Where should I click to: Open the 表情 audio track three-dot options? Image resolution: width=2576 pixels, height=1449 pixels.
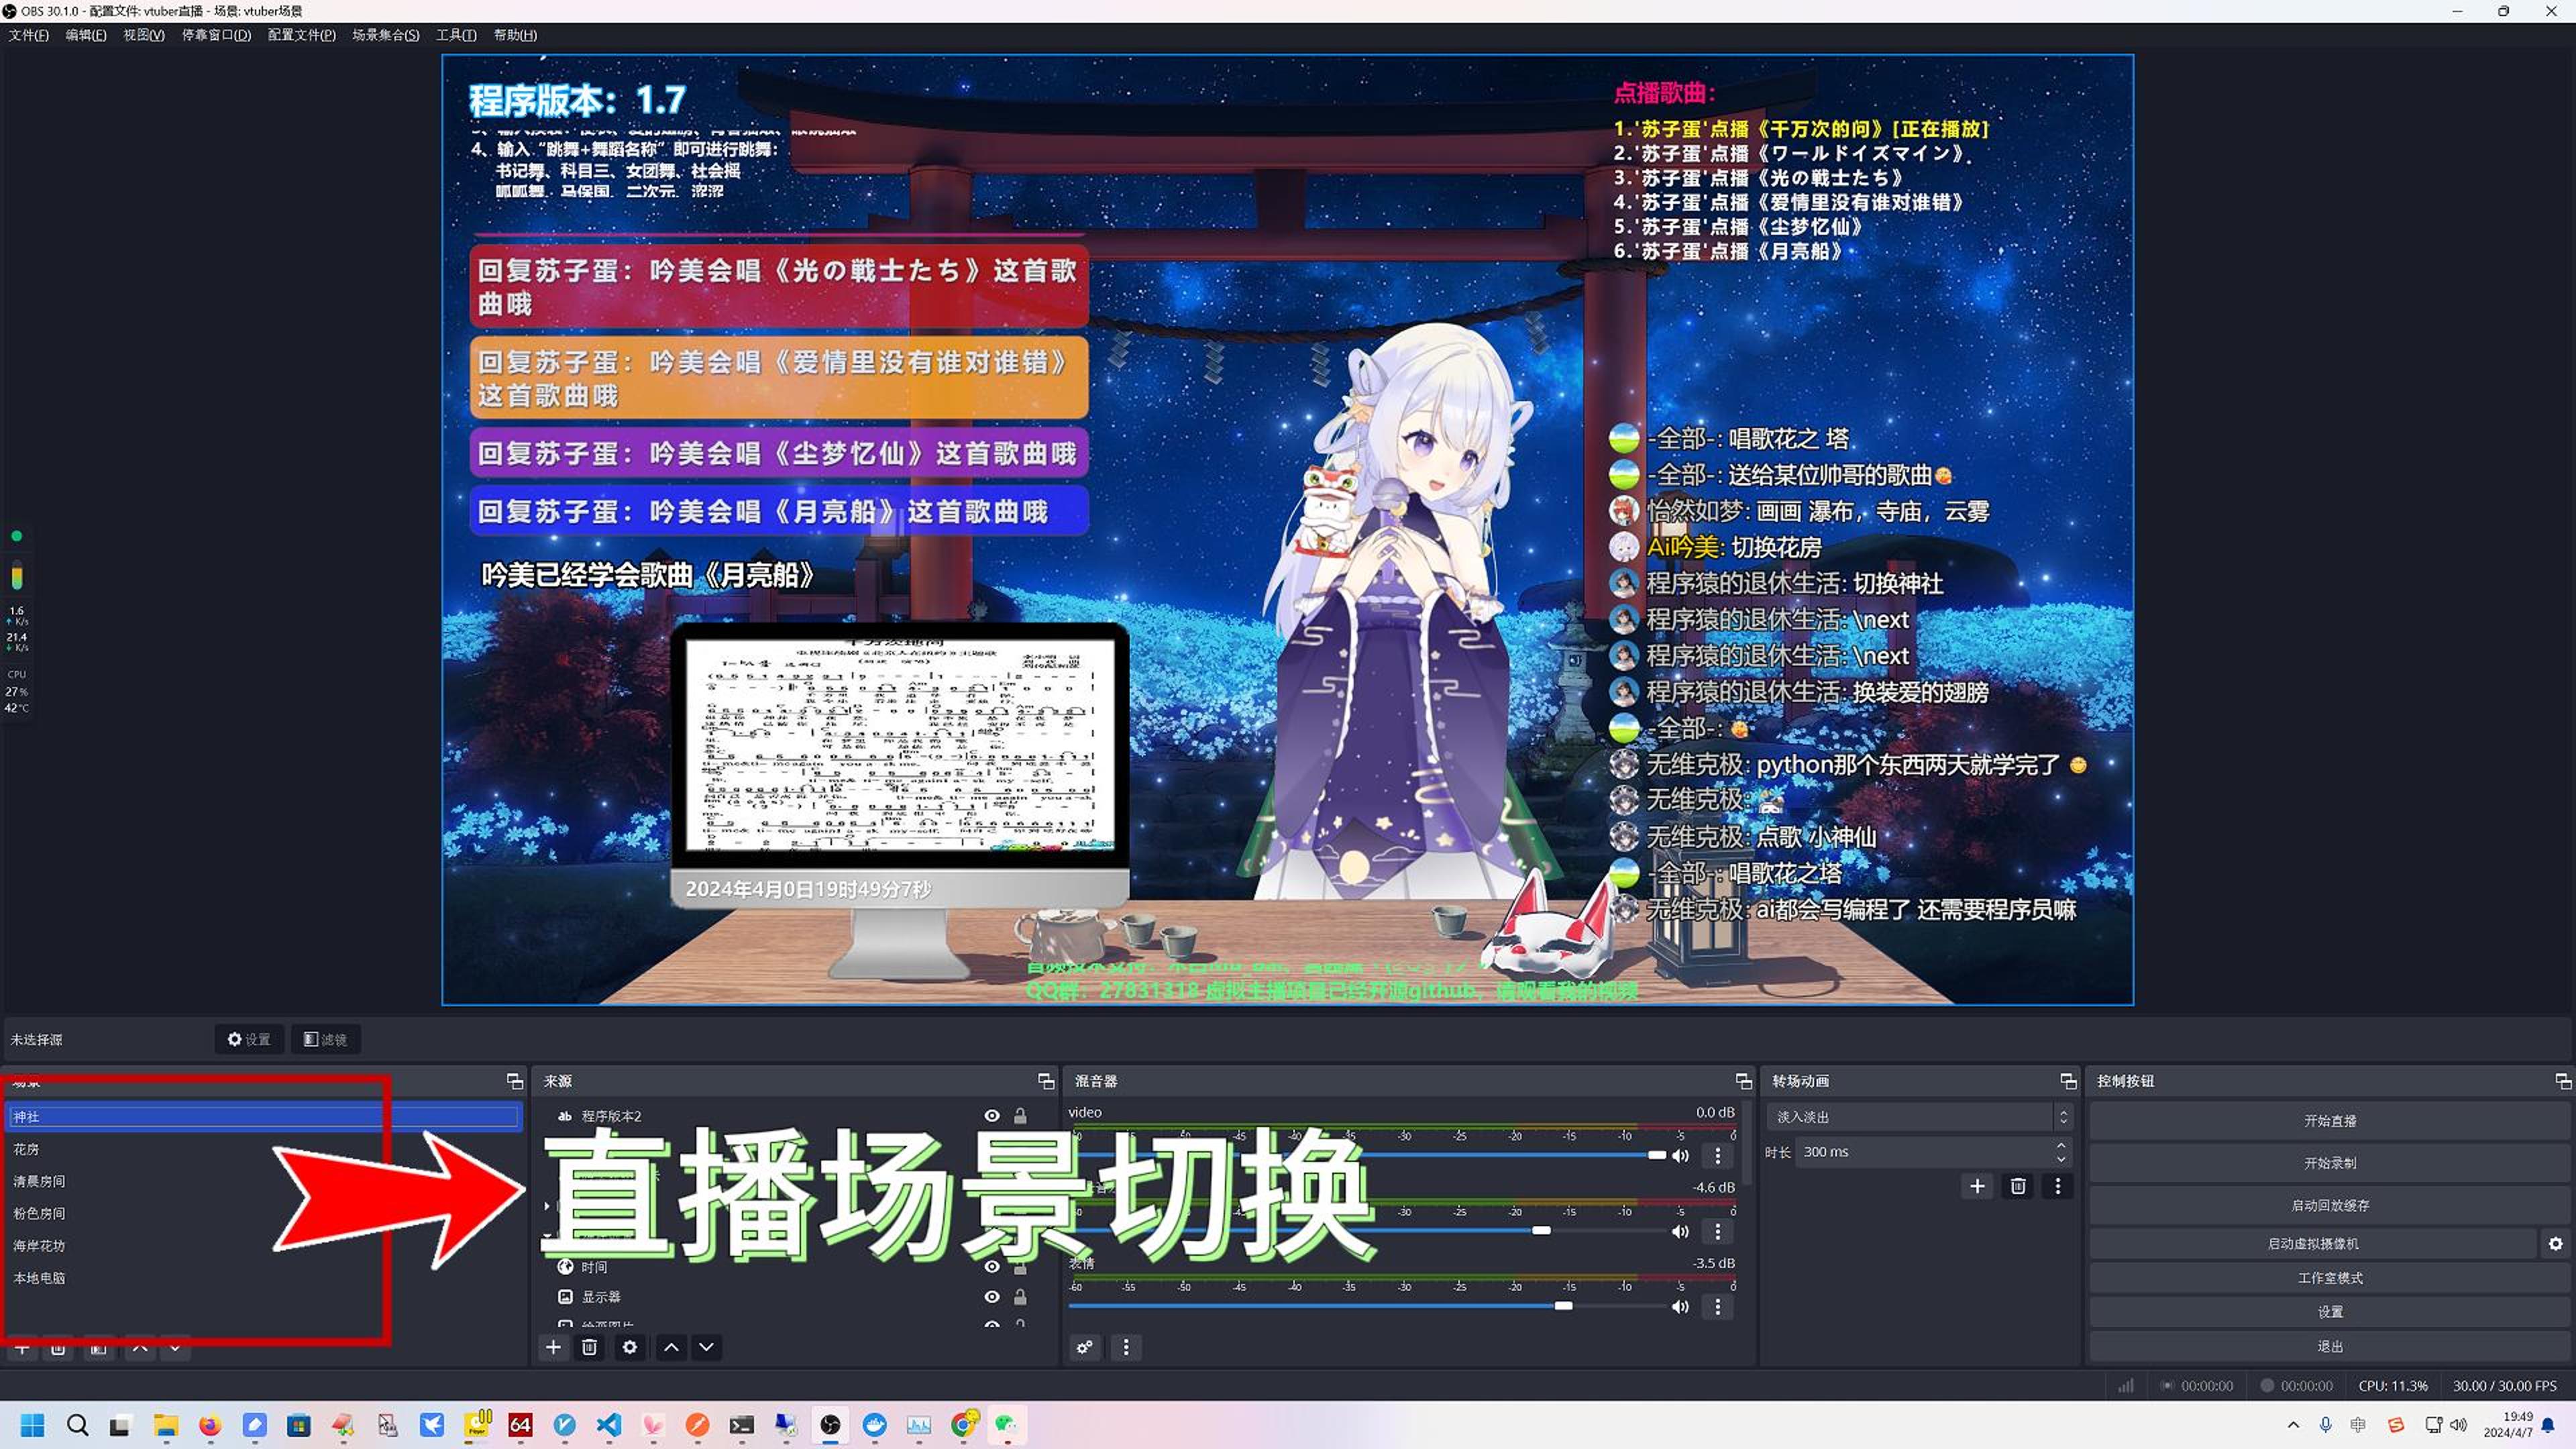coord(1718,1306)
